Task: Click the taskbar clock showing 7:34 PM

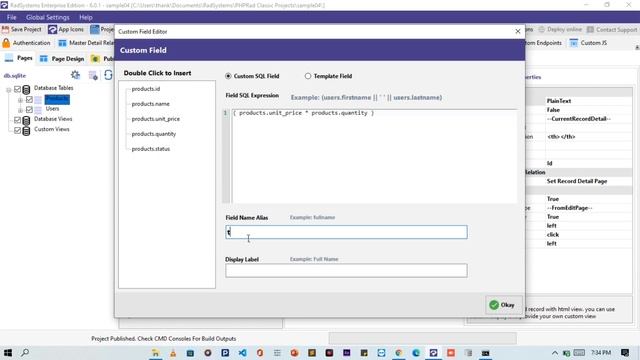Action: pyautogui.click(x=601, y=353)
